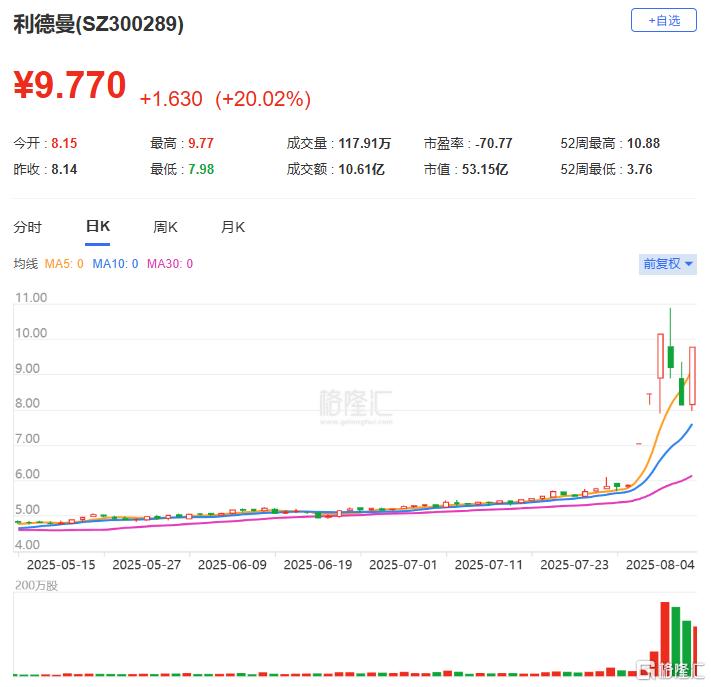
Task: Open the 周K weekly chart tab
Action: (166, 227)
